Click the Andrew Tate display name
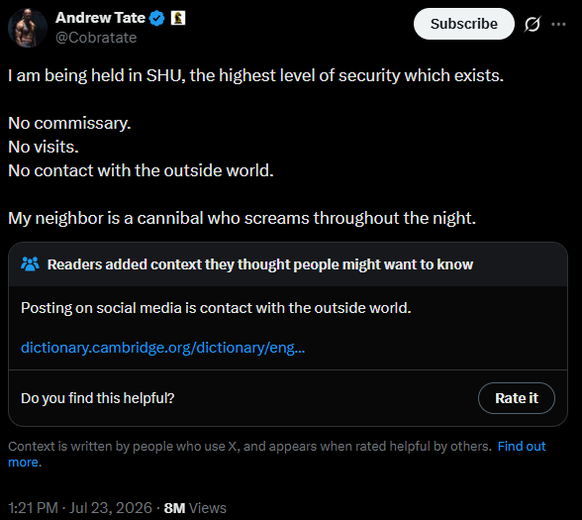This screenshot has width=582, height=520. (100, 18)
